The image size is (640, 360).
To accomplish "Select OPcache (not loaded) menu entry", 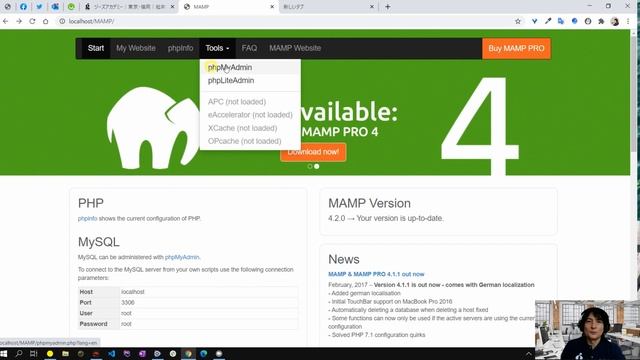I will click(244, 141).
